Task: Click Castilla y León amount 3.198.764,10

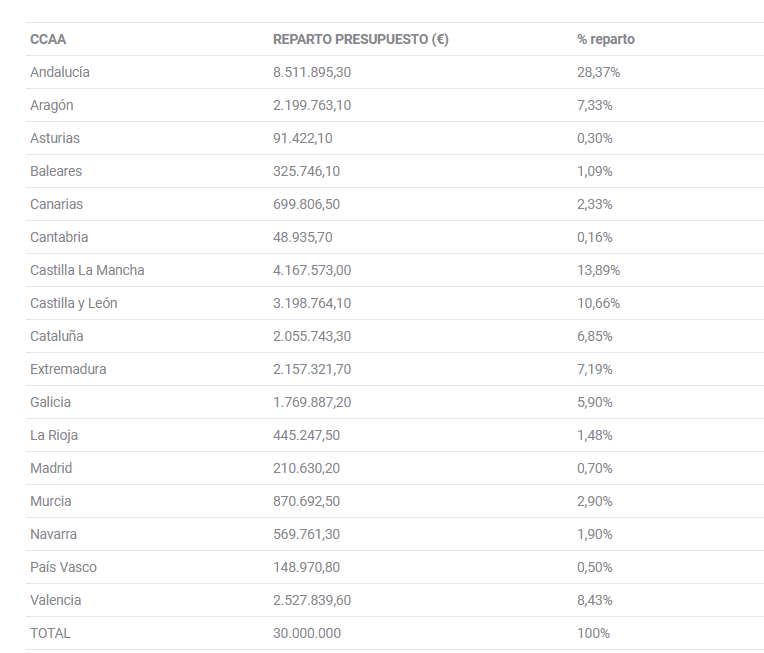Action: [x=312, y=303]
